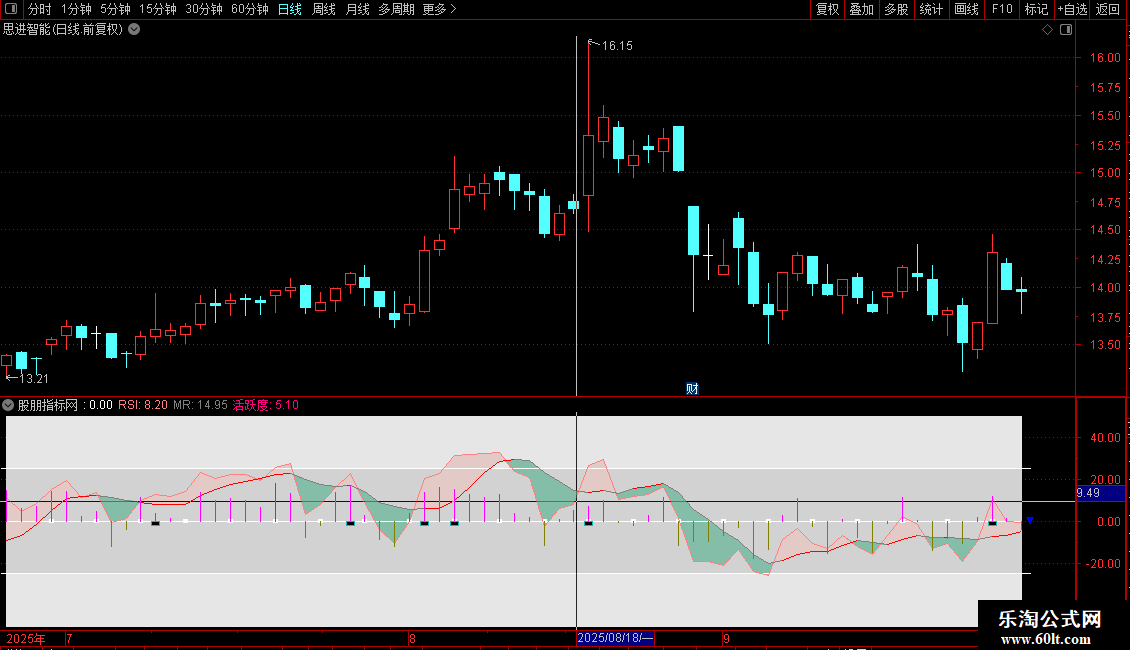
Task: Select the 分时 intraday tab
Action: [x=40, y=9]
